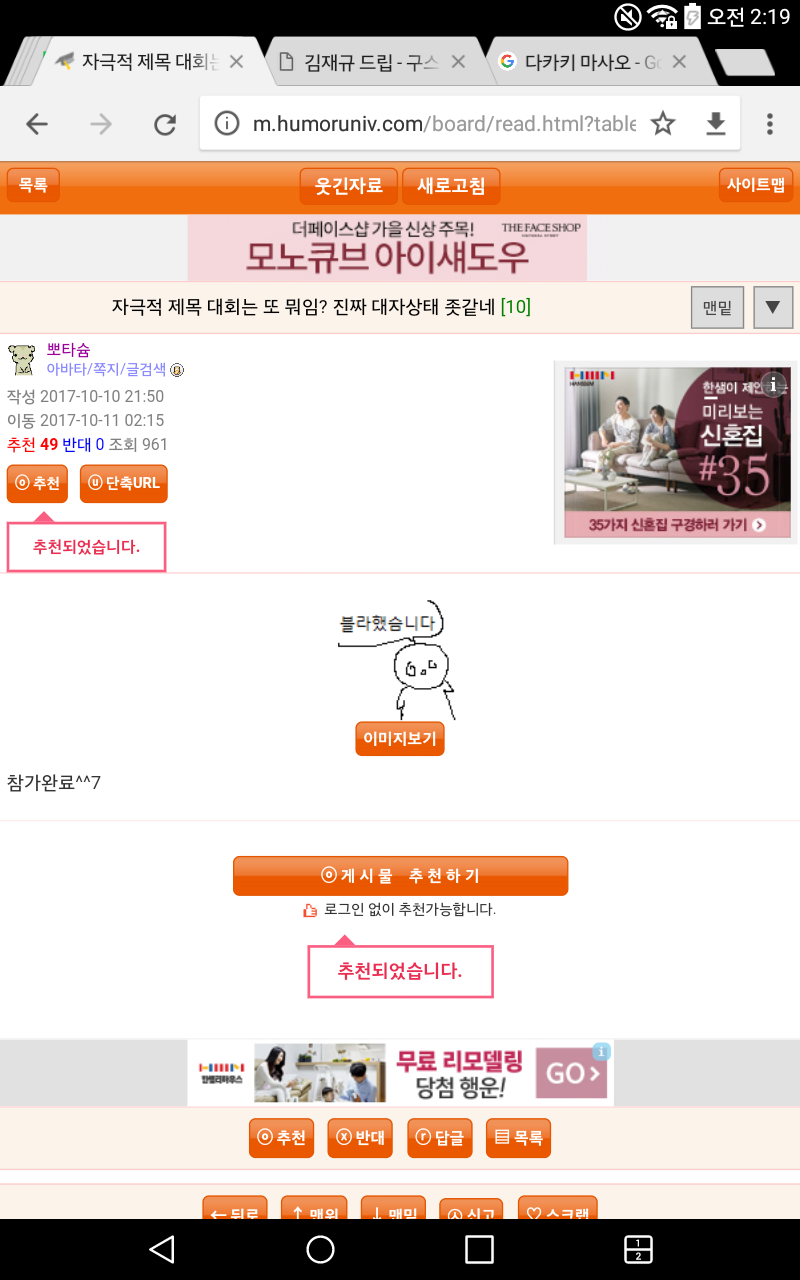Tap the download icon in address bar
This screenshot has width=800, height=1280.
coord(715,123)
